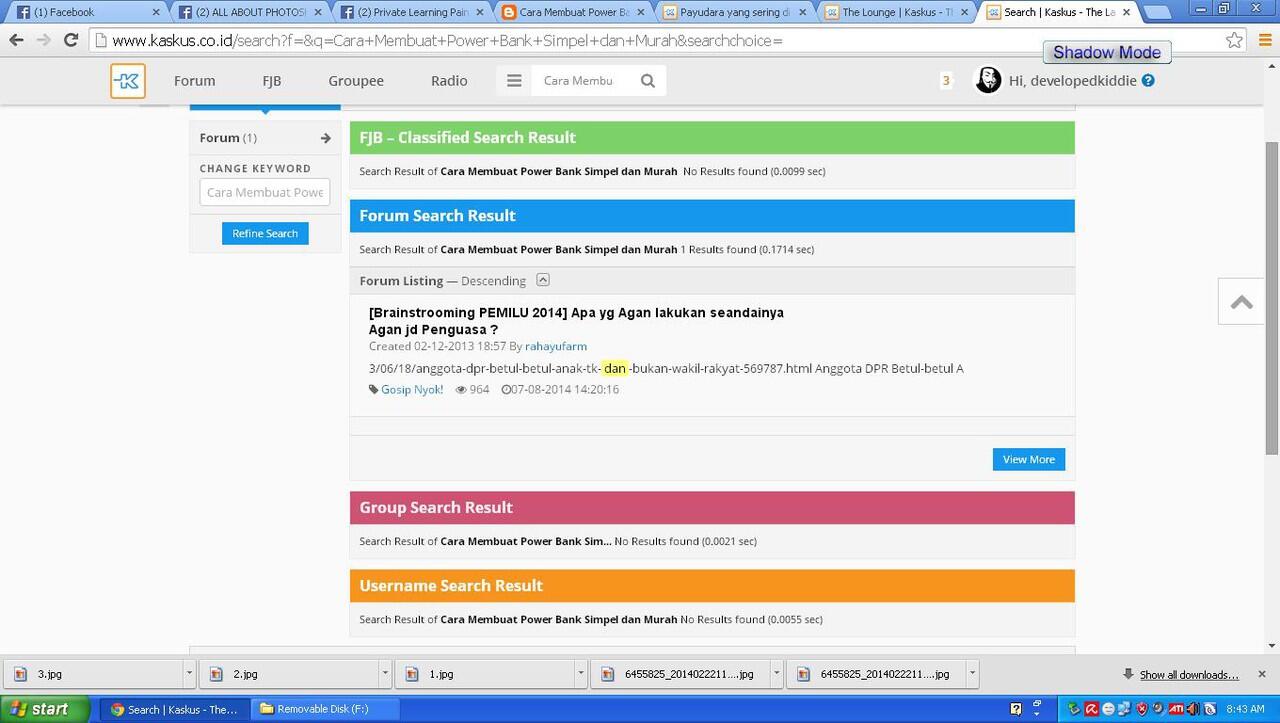Click the page's vertical scrollbar
The image size is (1280, 723).
(1272, 298)
